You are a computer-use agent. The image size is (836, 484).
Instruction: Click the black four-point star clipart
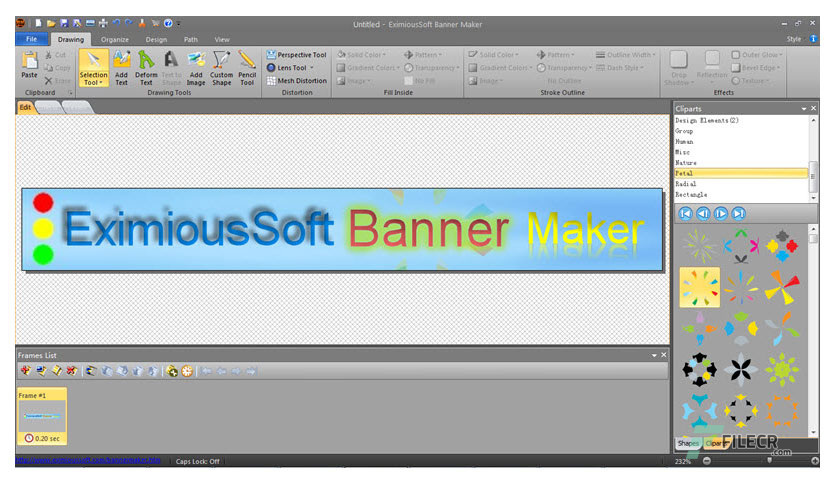pos(741,369)
